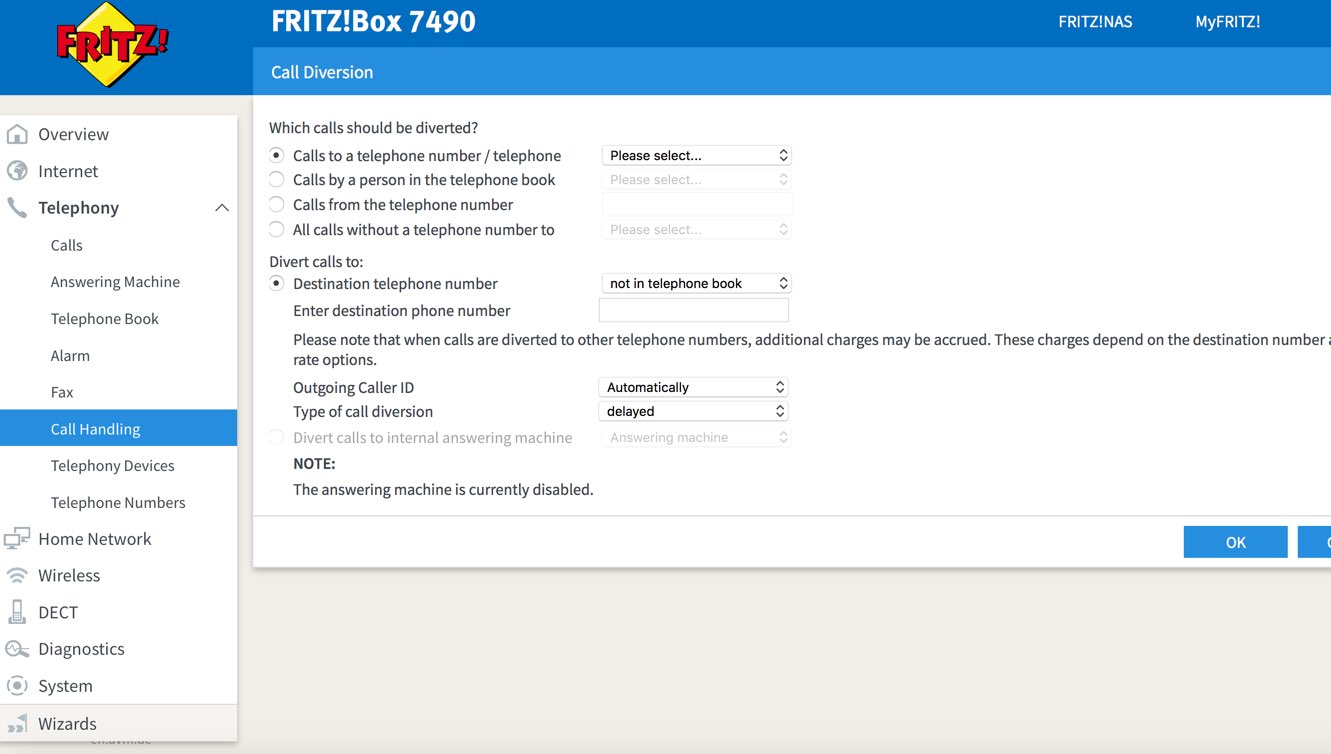Click the Internet globe icon

[17, 171]
